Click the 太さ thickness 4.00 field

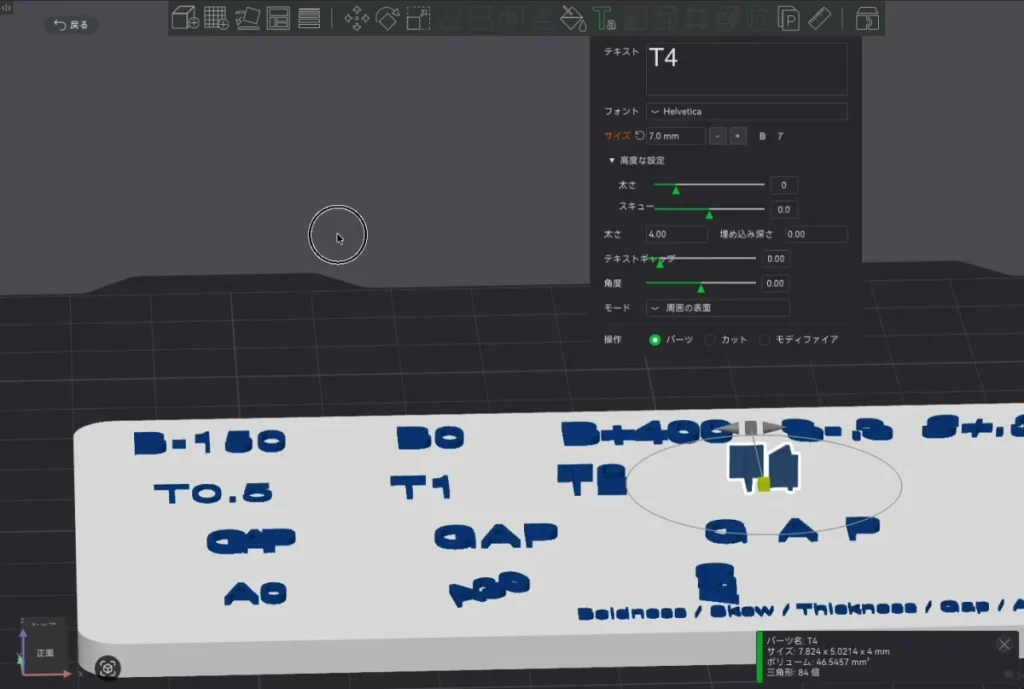click(x=677, y=234)
